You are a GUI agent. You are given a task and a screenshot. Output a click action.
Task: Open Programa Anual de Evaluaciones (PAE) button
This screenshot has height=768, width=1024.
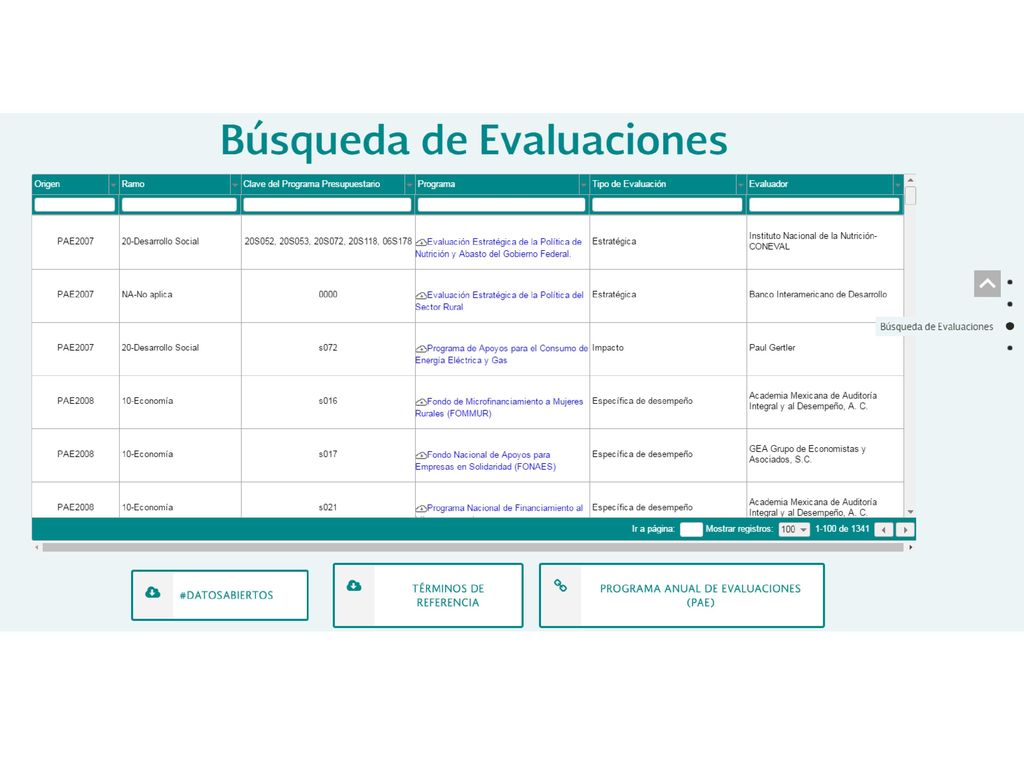682,595
